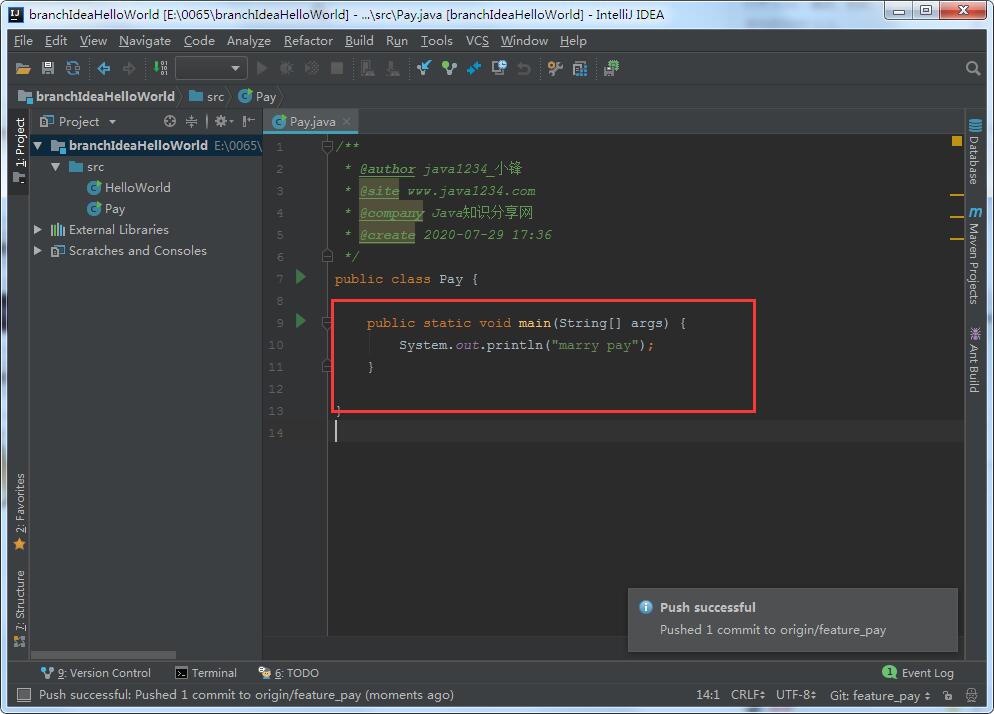
Task: Click src breadcrumb in navigation bar
Action: tap(207, 96)
